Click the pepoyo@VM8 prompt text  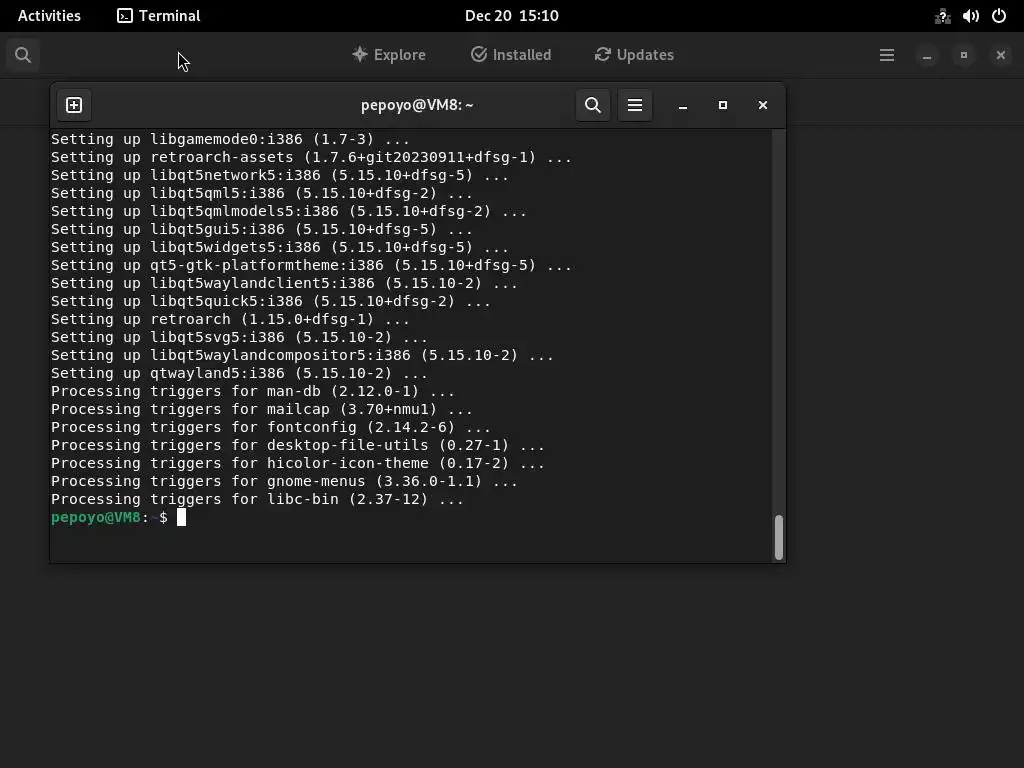(x=95, y=517)
